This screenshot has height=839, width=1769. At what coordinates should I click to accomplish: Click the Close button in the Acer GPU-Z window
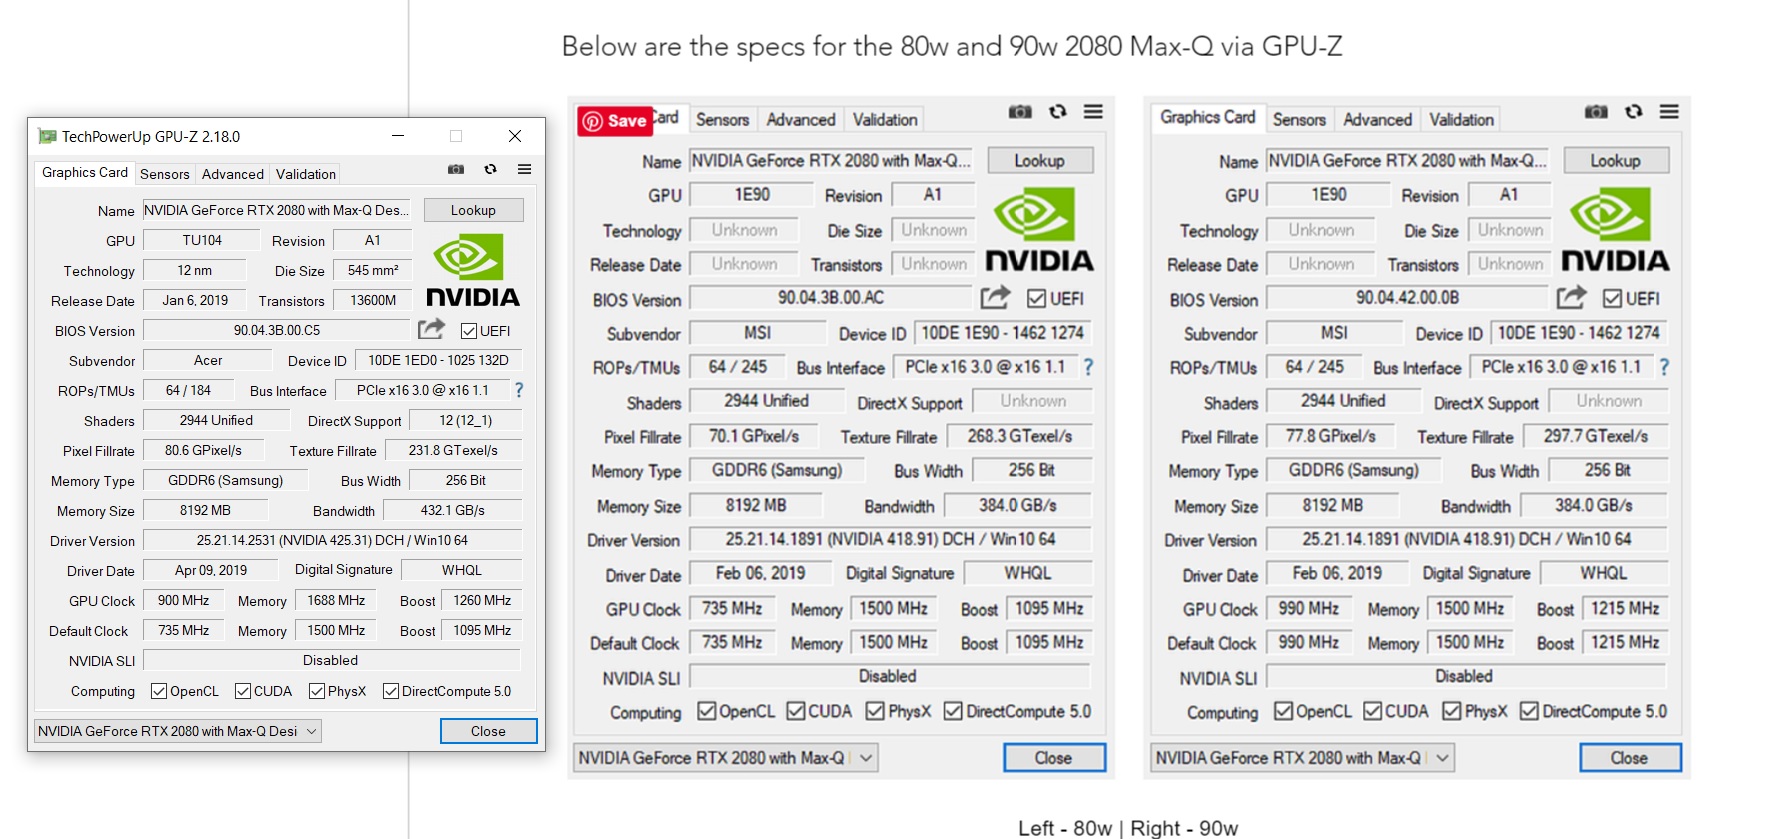(488, 731)
